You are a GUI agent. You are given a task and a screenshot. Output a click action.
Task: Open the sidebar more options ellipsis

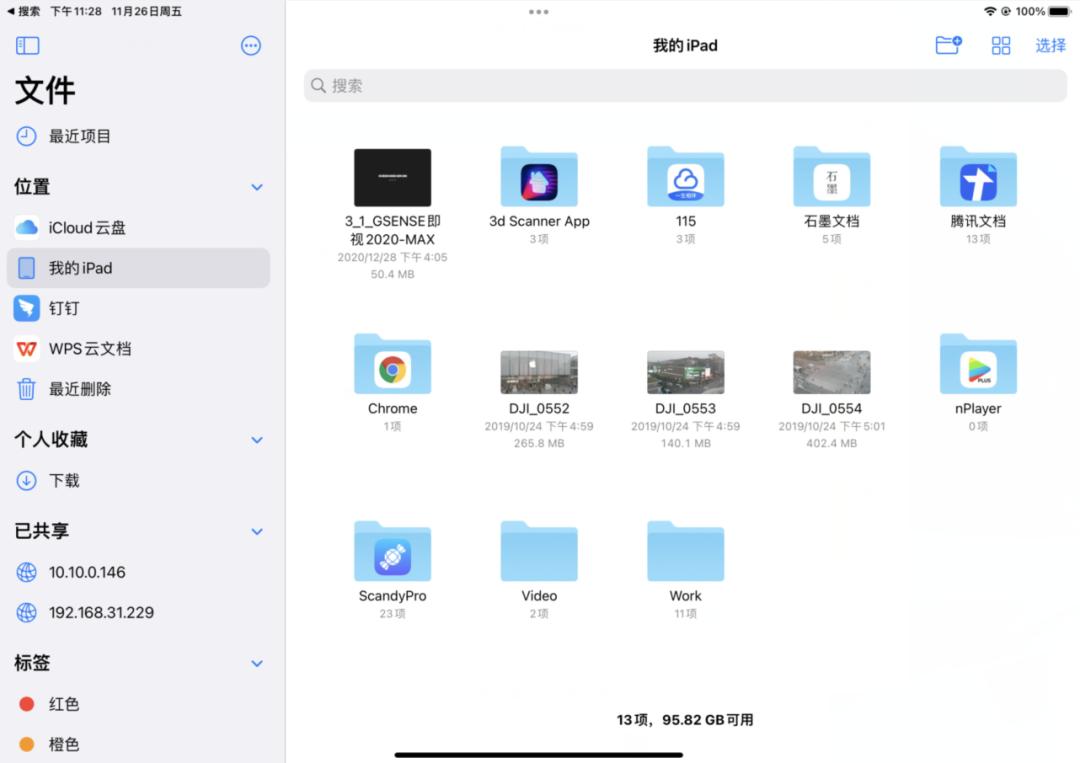[251, 46]
